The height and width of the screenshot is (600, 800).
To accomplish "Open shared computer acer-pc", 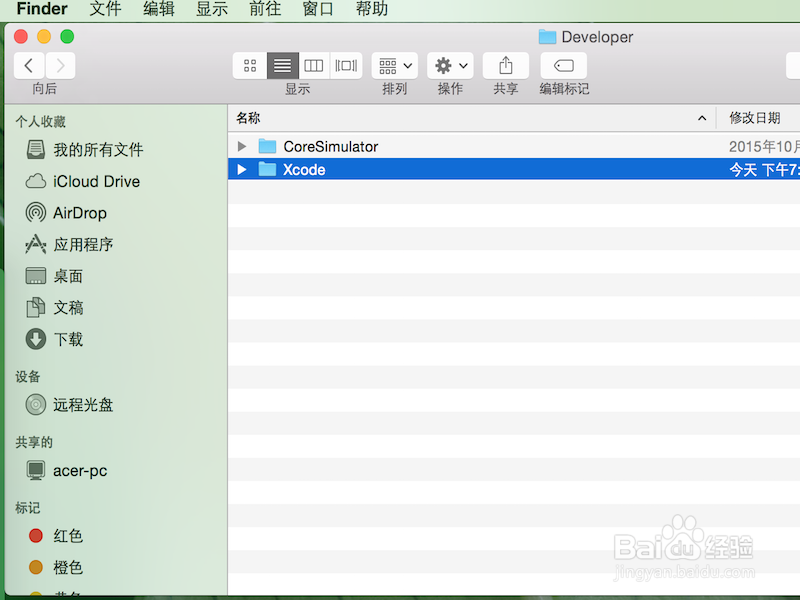I will pyautogui.click(x=66, y=470).
